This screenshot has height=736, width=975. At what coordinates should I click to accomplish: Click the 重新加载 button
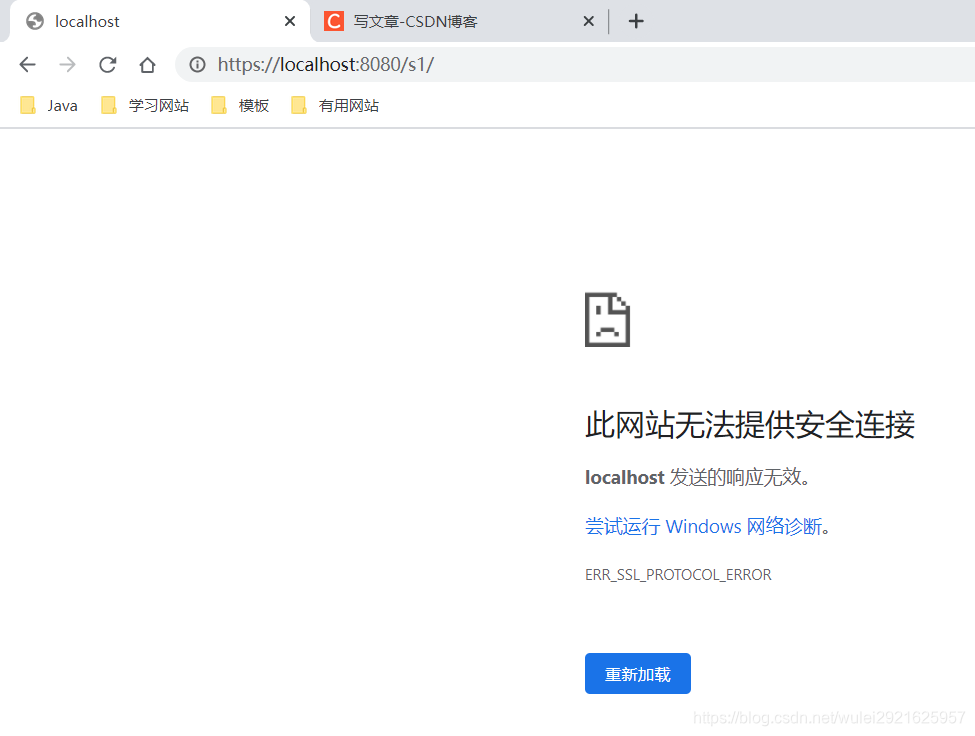637,673
